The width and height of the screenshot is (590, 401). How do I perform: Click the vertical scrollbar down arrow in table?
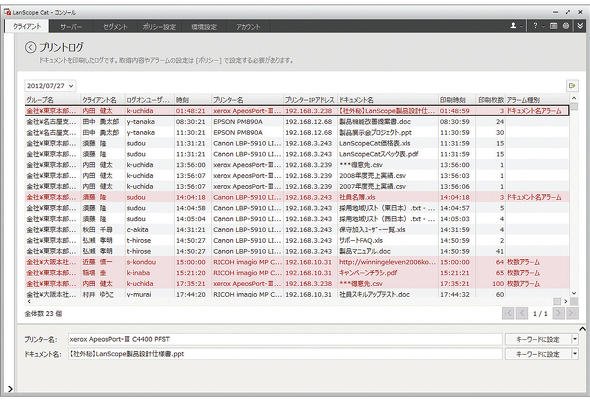click(574, 293)
